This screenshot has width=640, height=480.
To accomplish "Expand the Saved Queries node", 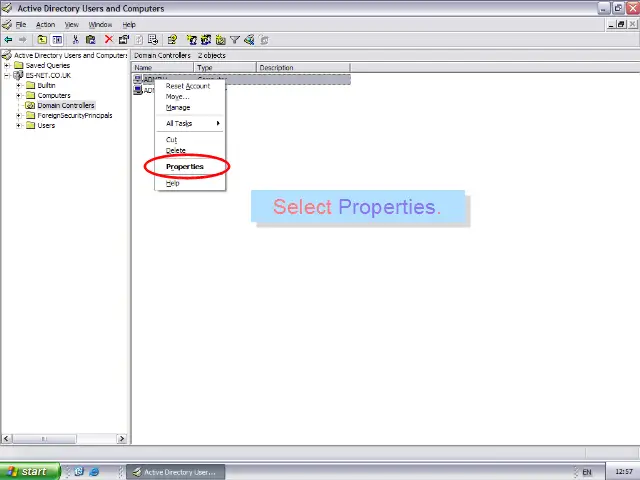I will 7,65.
